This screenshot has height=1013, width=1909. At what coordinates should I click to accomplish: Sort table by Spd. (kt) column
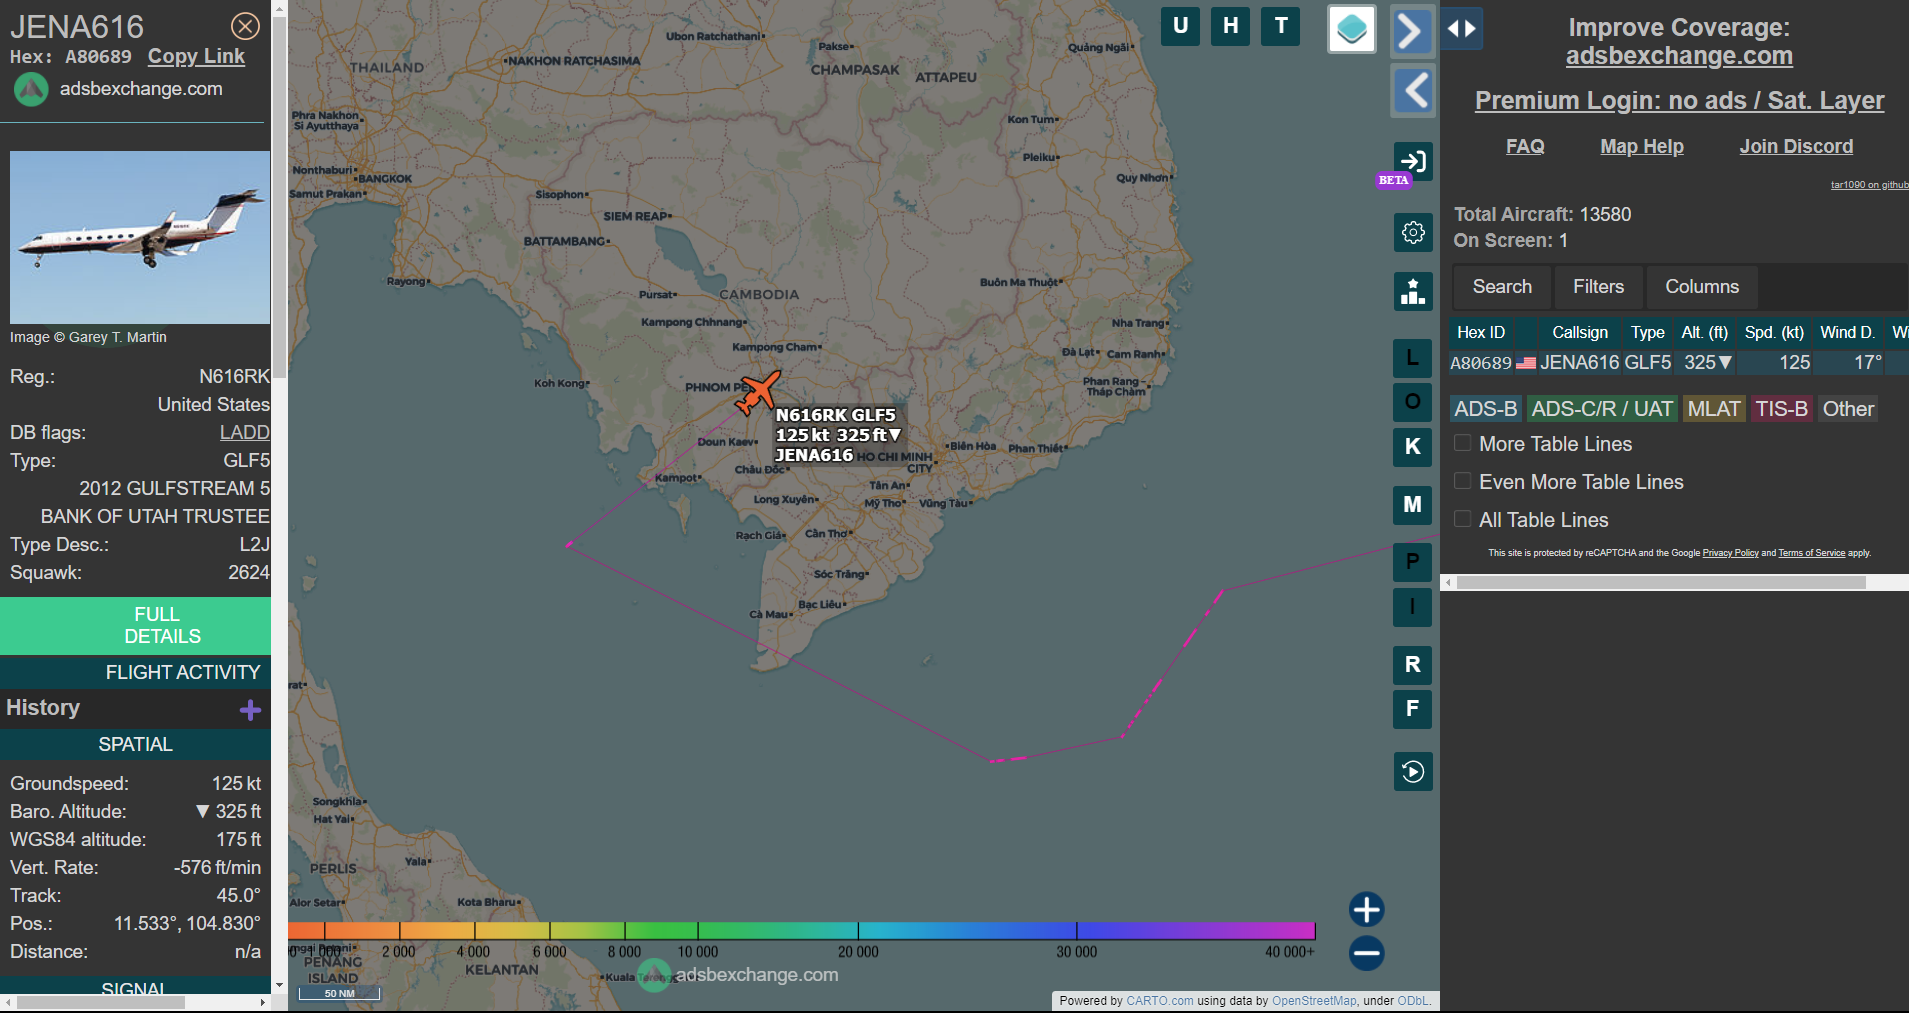coord(1774,332)
